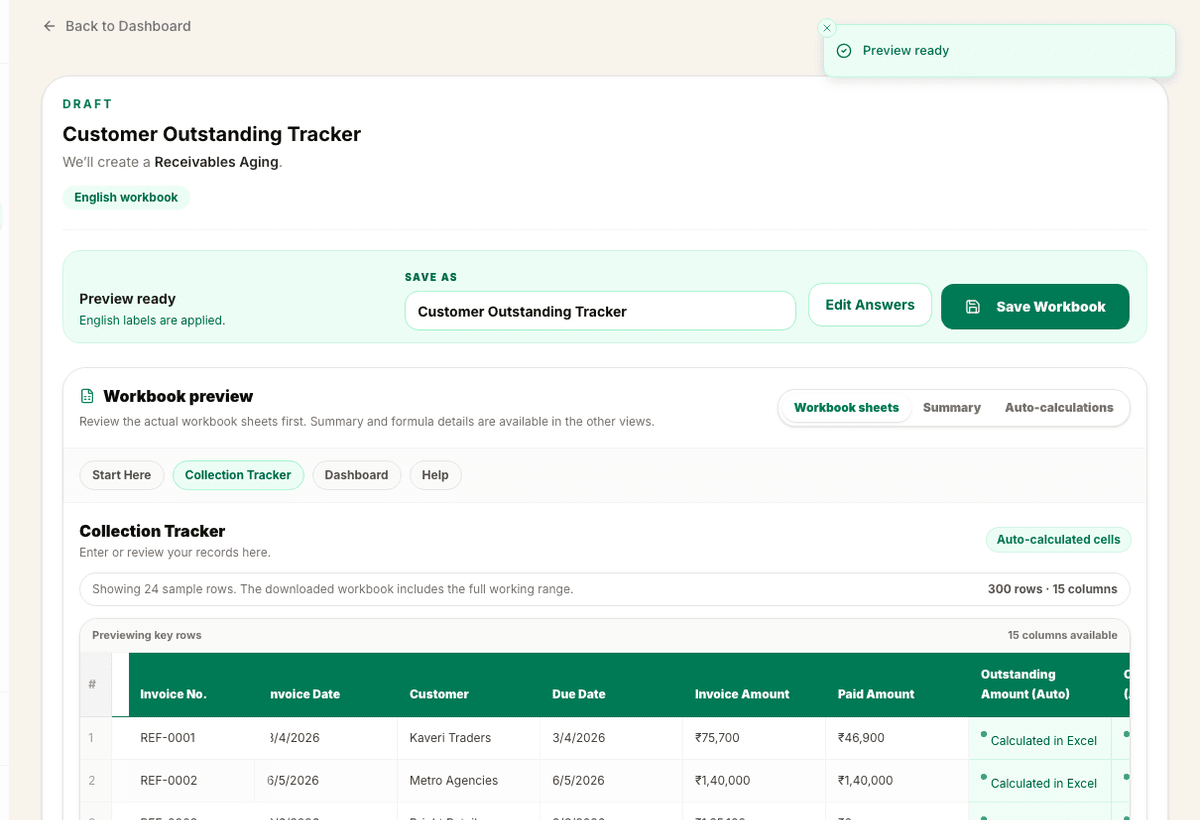
Task: Dismiss the Preview ready toast notification
Action: tap(826, 28)
